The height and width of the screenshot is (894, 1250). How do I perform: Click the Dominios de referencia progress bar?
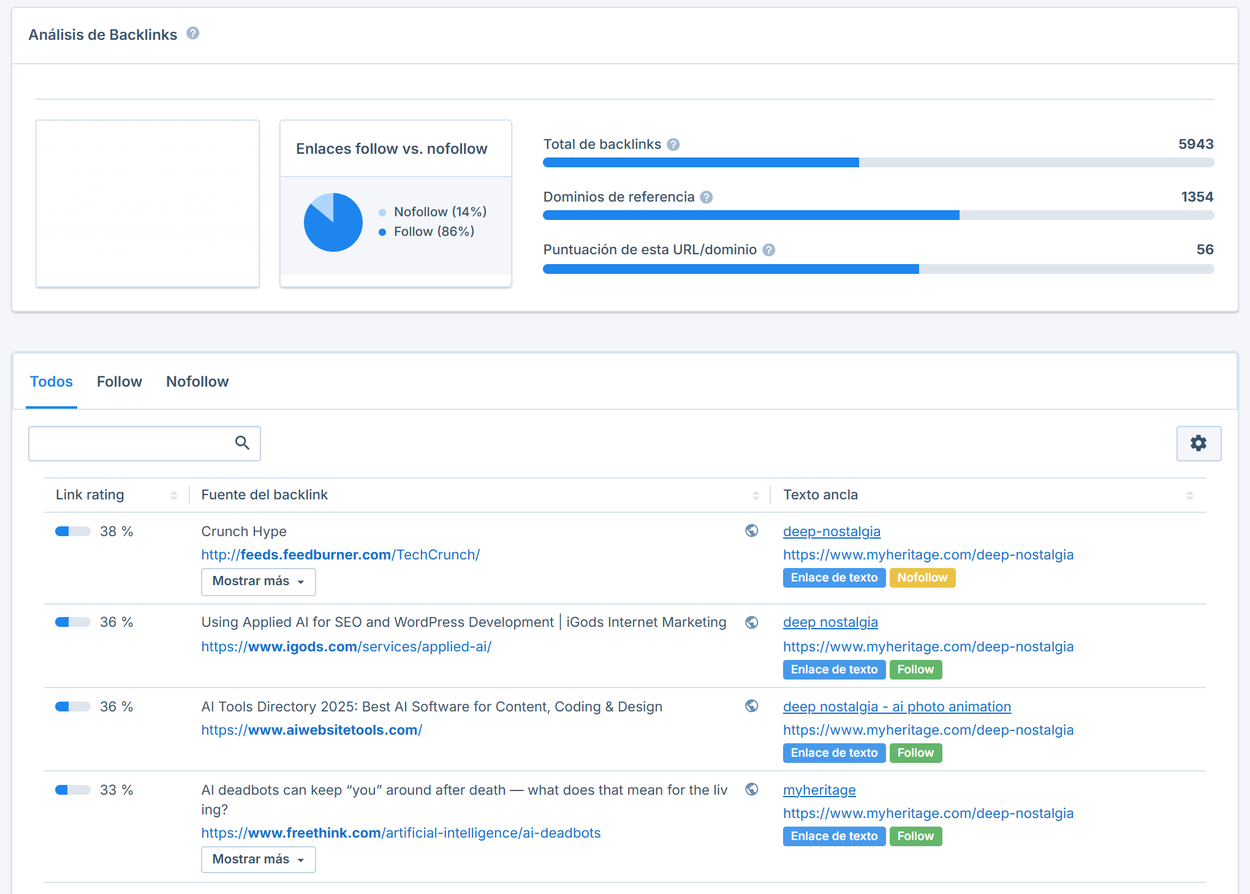click(x=878, y=215)
